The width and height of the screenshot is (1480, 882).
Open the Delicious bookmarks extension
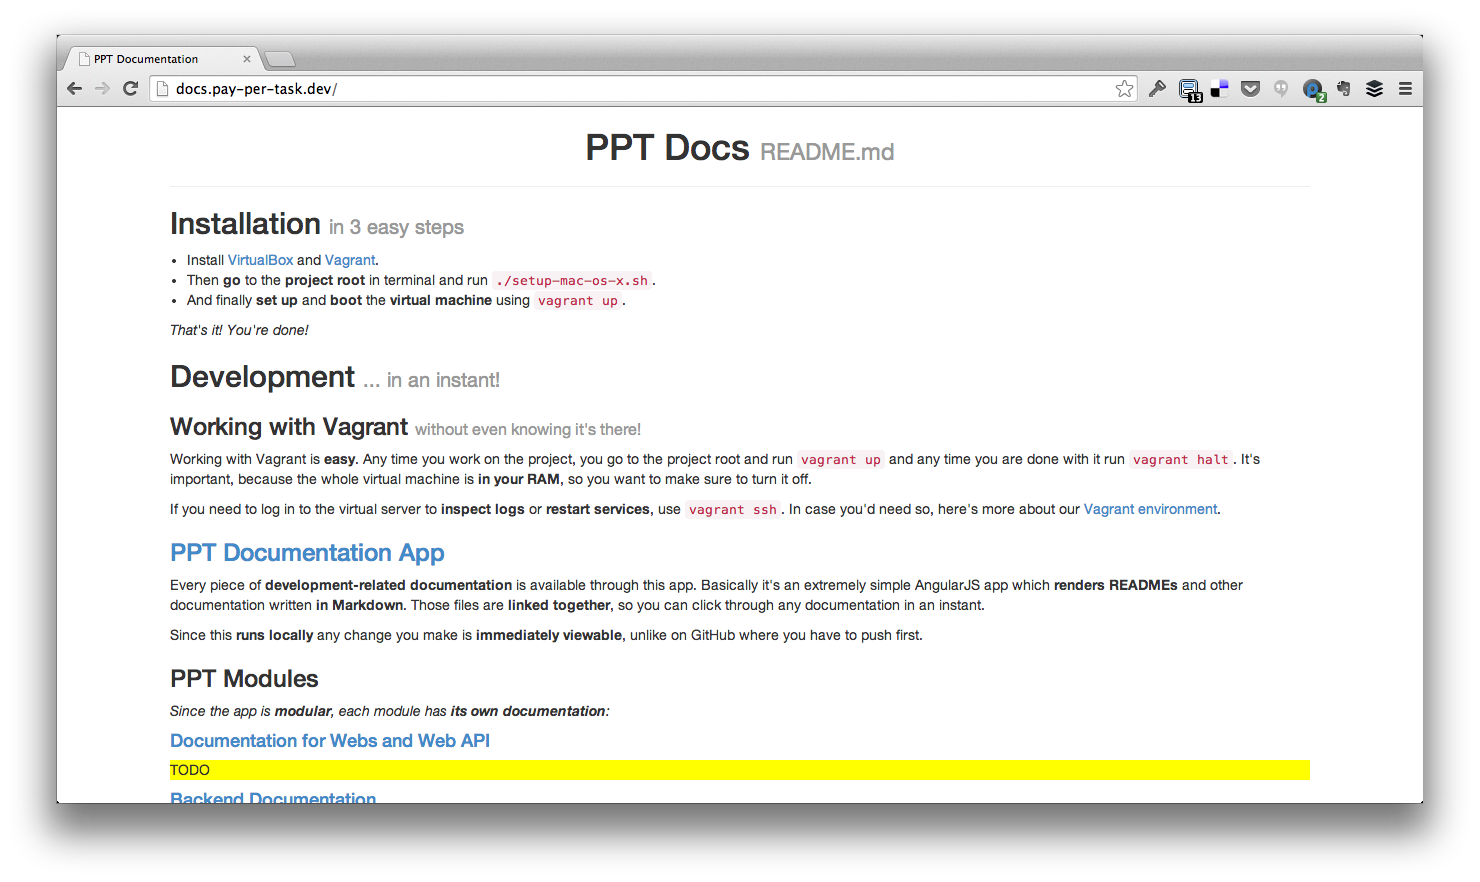1219,89
